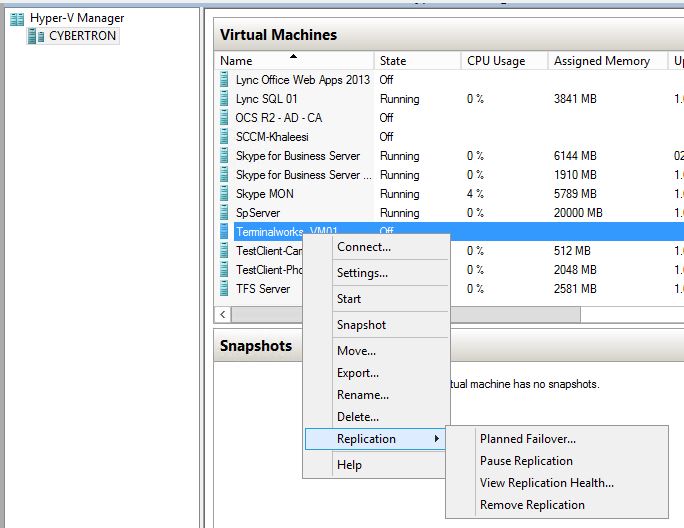This screenshot has height=528, width=684.
Task: Select the SpServer row
Action: 449,213
